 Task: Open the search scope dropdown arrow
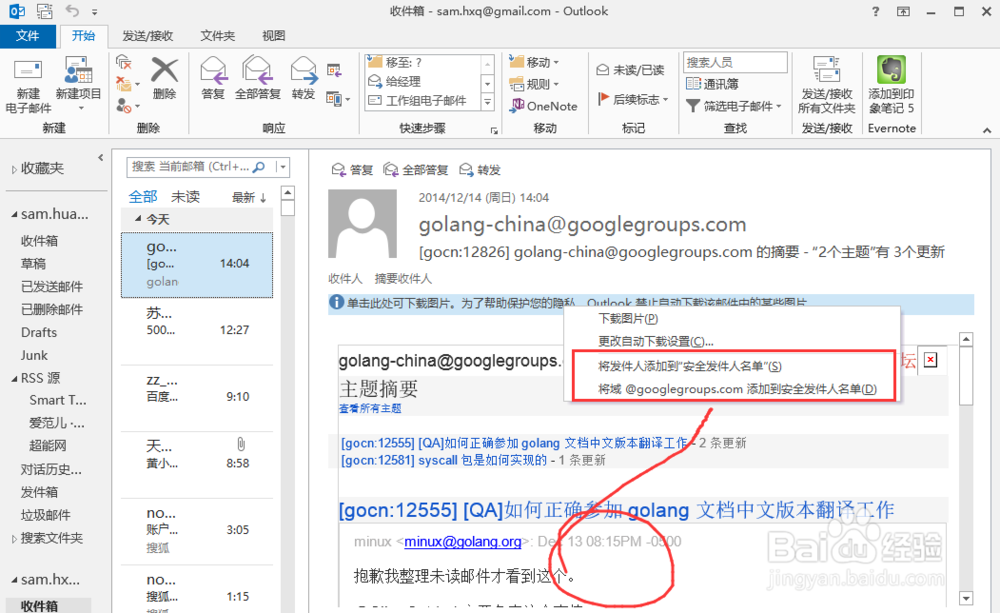pyautogui.click(x=283, y=167)
